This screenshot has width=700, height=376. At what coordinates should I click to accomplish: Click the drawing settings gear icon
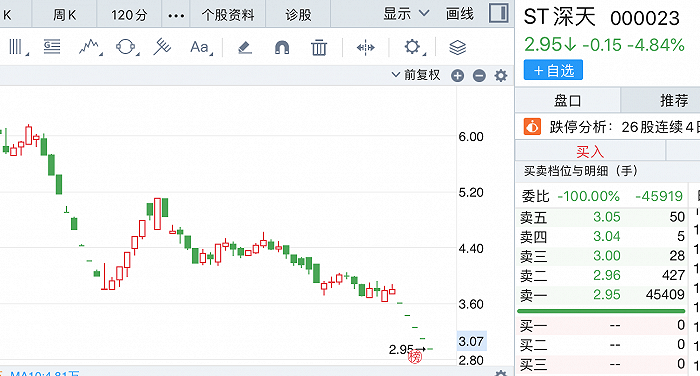pos(413,47)
